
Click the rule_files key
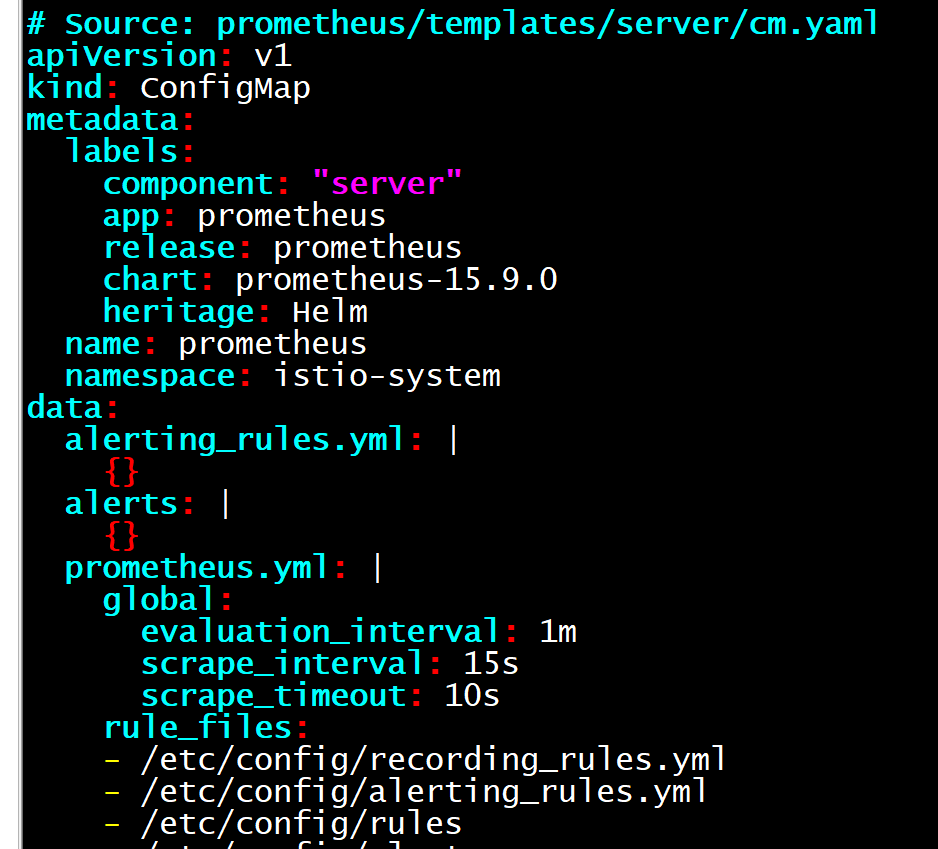pos(198,728)
